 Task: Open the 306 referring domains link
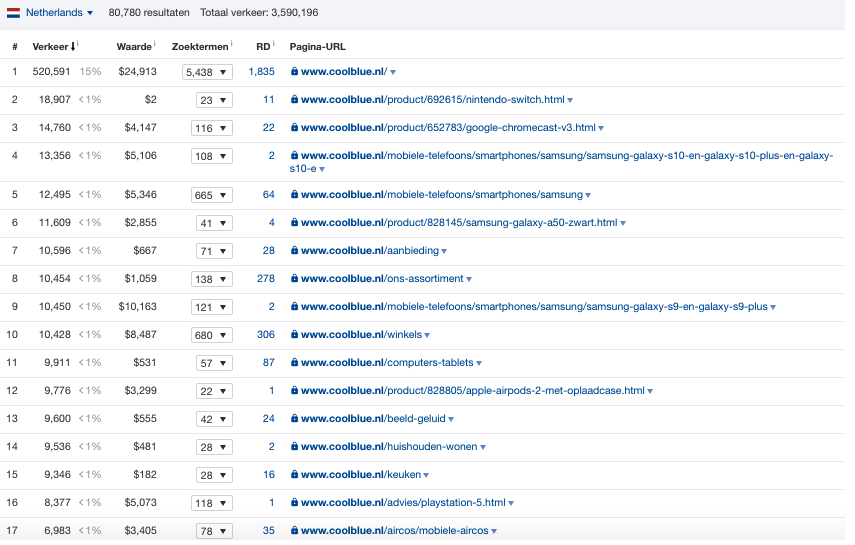point(266,334)
